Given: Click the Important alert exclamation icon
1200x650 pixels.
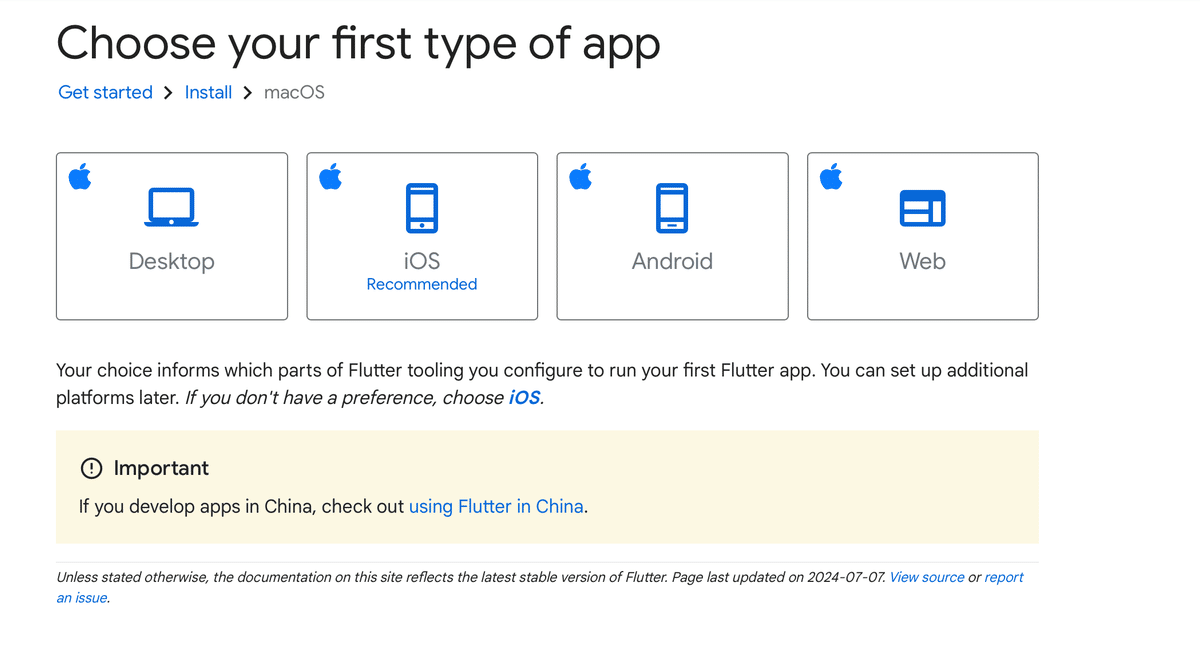Looking at the screenshot, I should point(91,468).
